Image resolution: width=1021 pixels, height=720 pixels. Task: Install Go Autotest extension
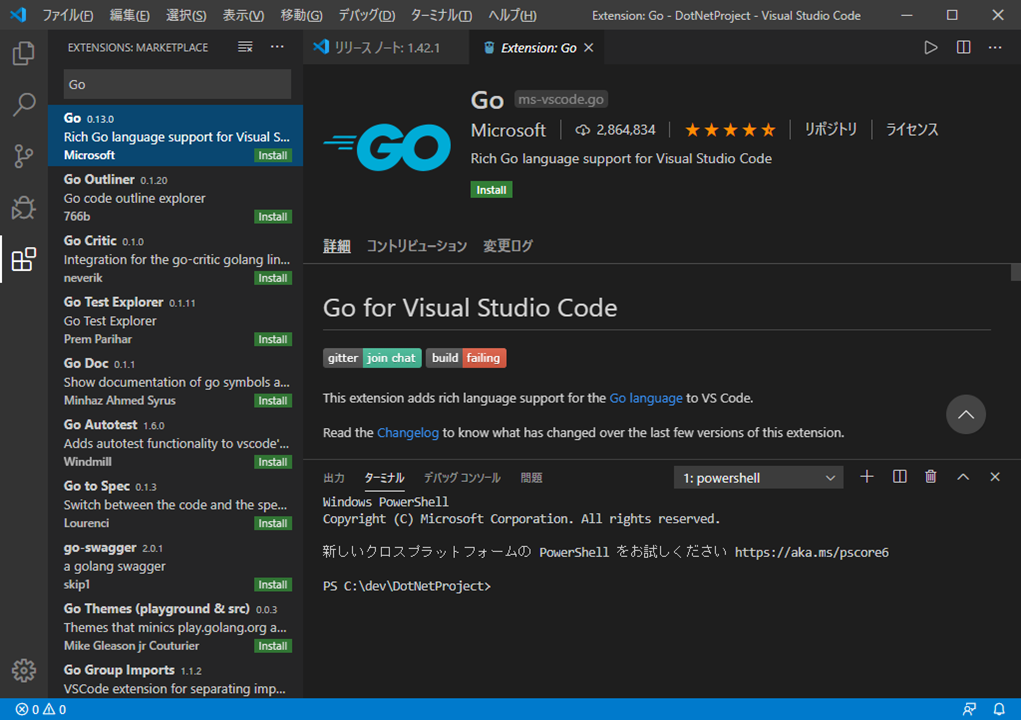click(273, 462)
